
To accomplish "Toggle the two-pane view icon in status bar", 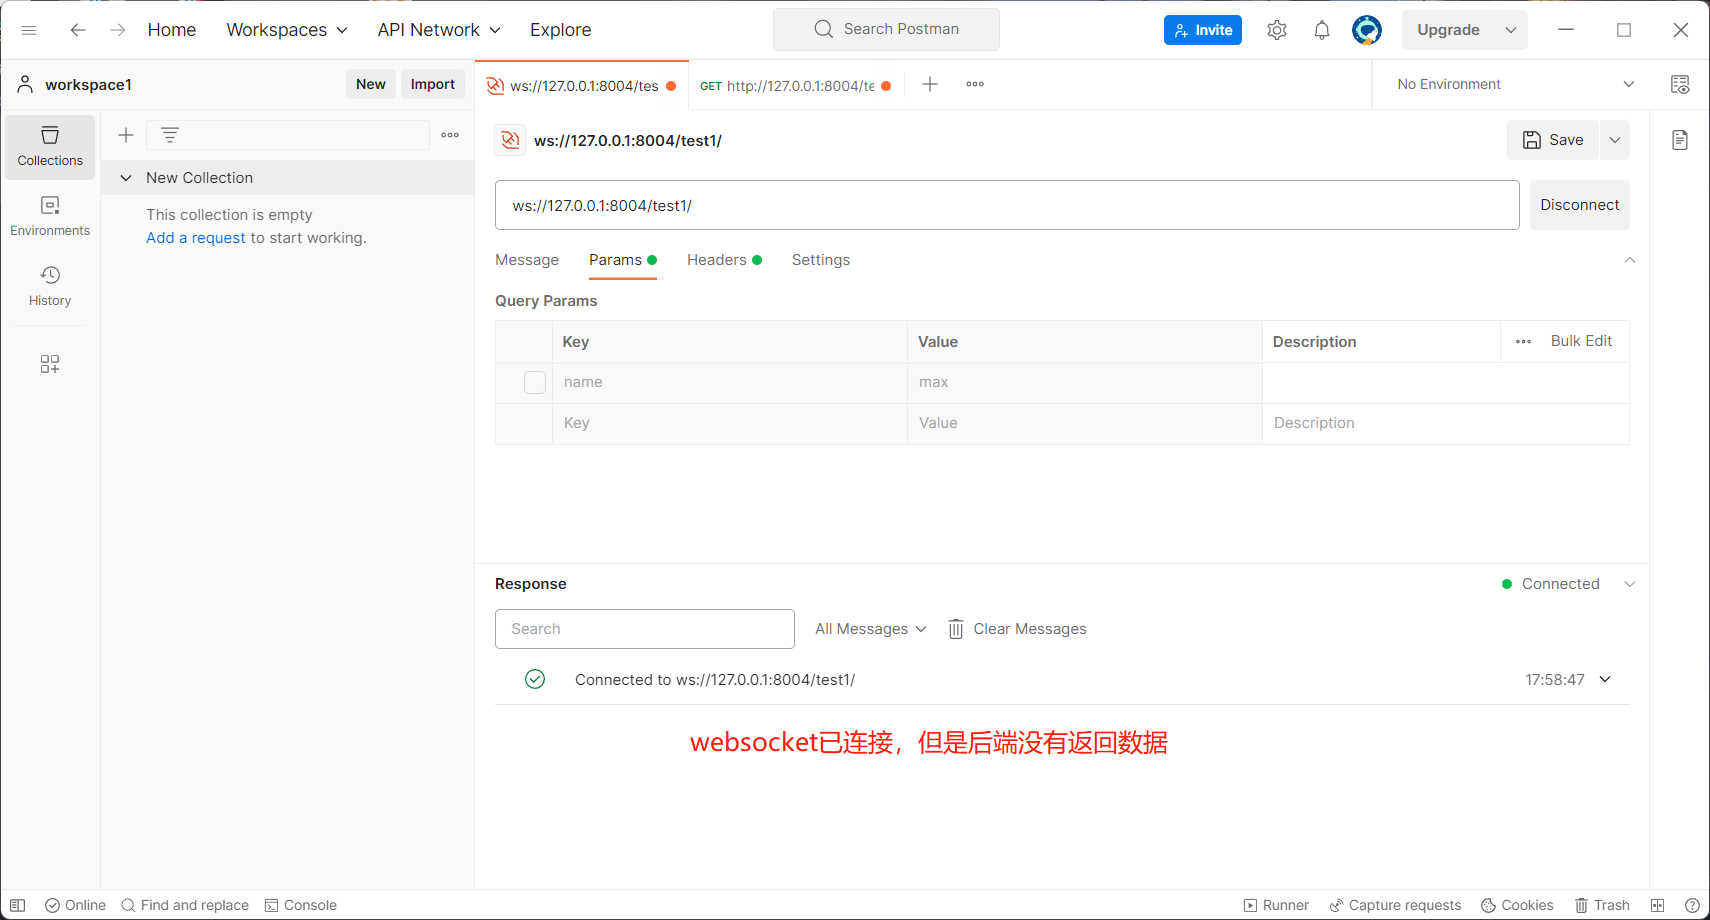I will (1657, 905).
